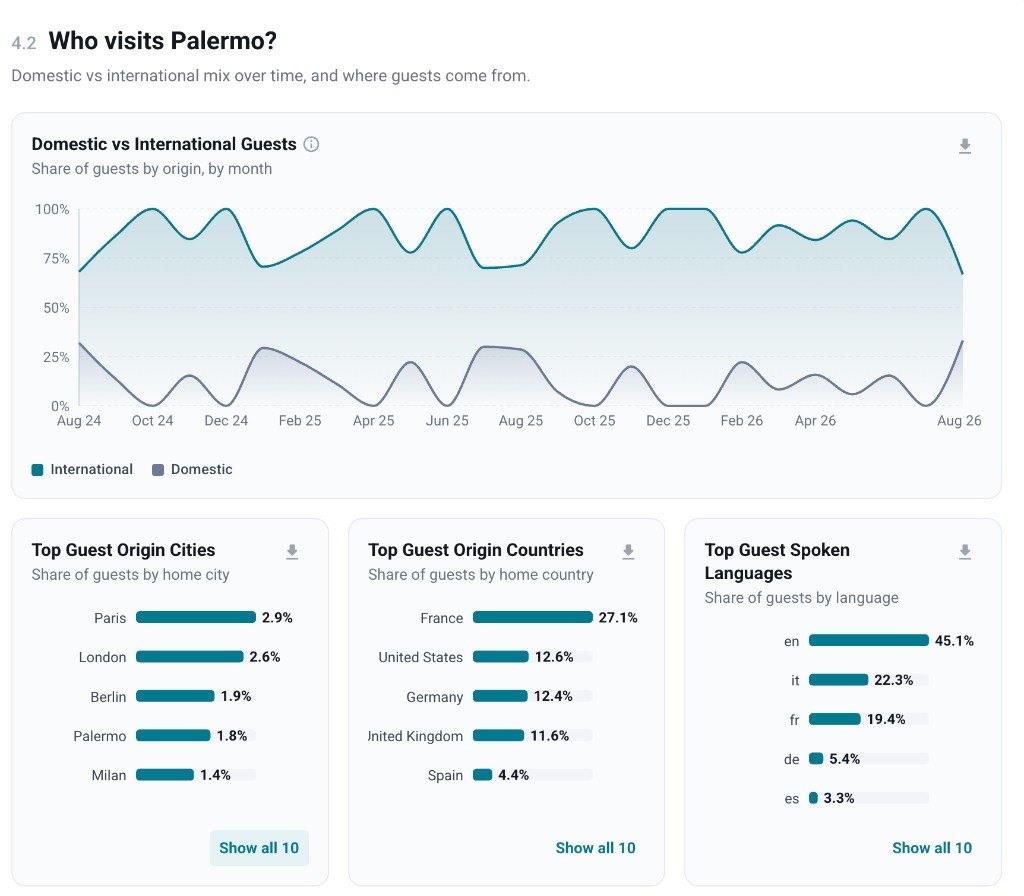Select the 'en' 45.1% language bar
This screenshot has height=896, width=1024.
[x=869, y=640]
